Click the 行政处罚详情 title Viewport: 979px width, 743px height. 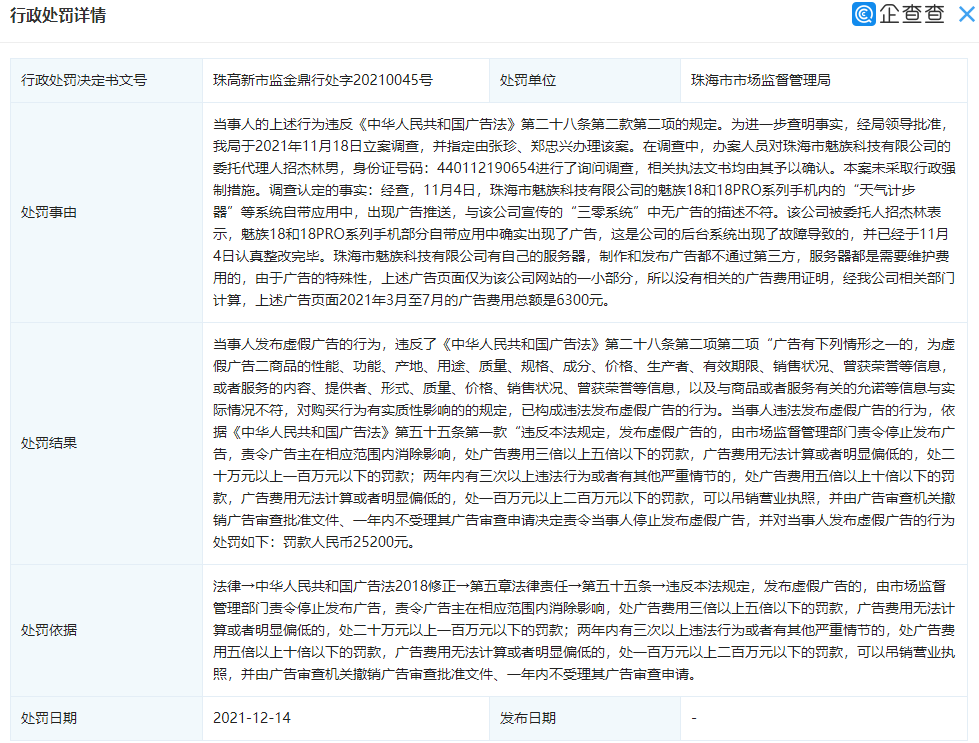(x=58, y=15)
